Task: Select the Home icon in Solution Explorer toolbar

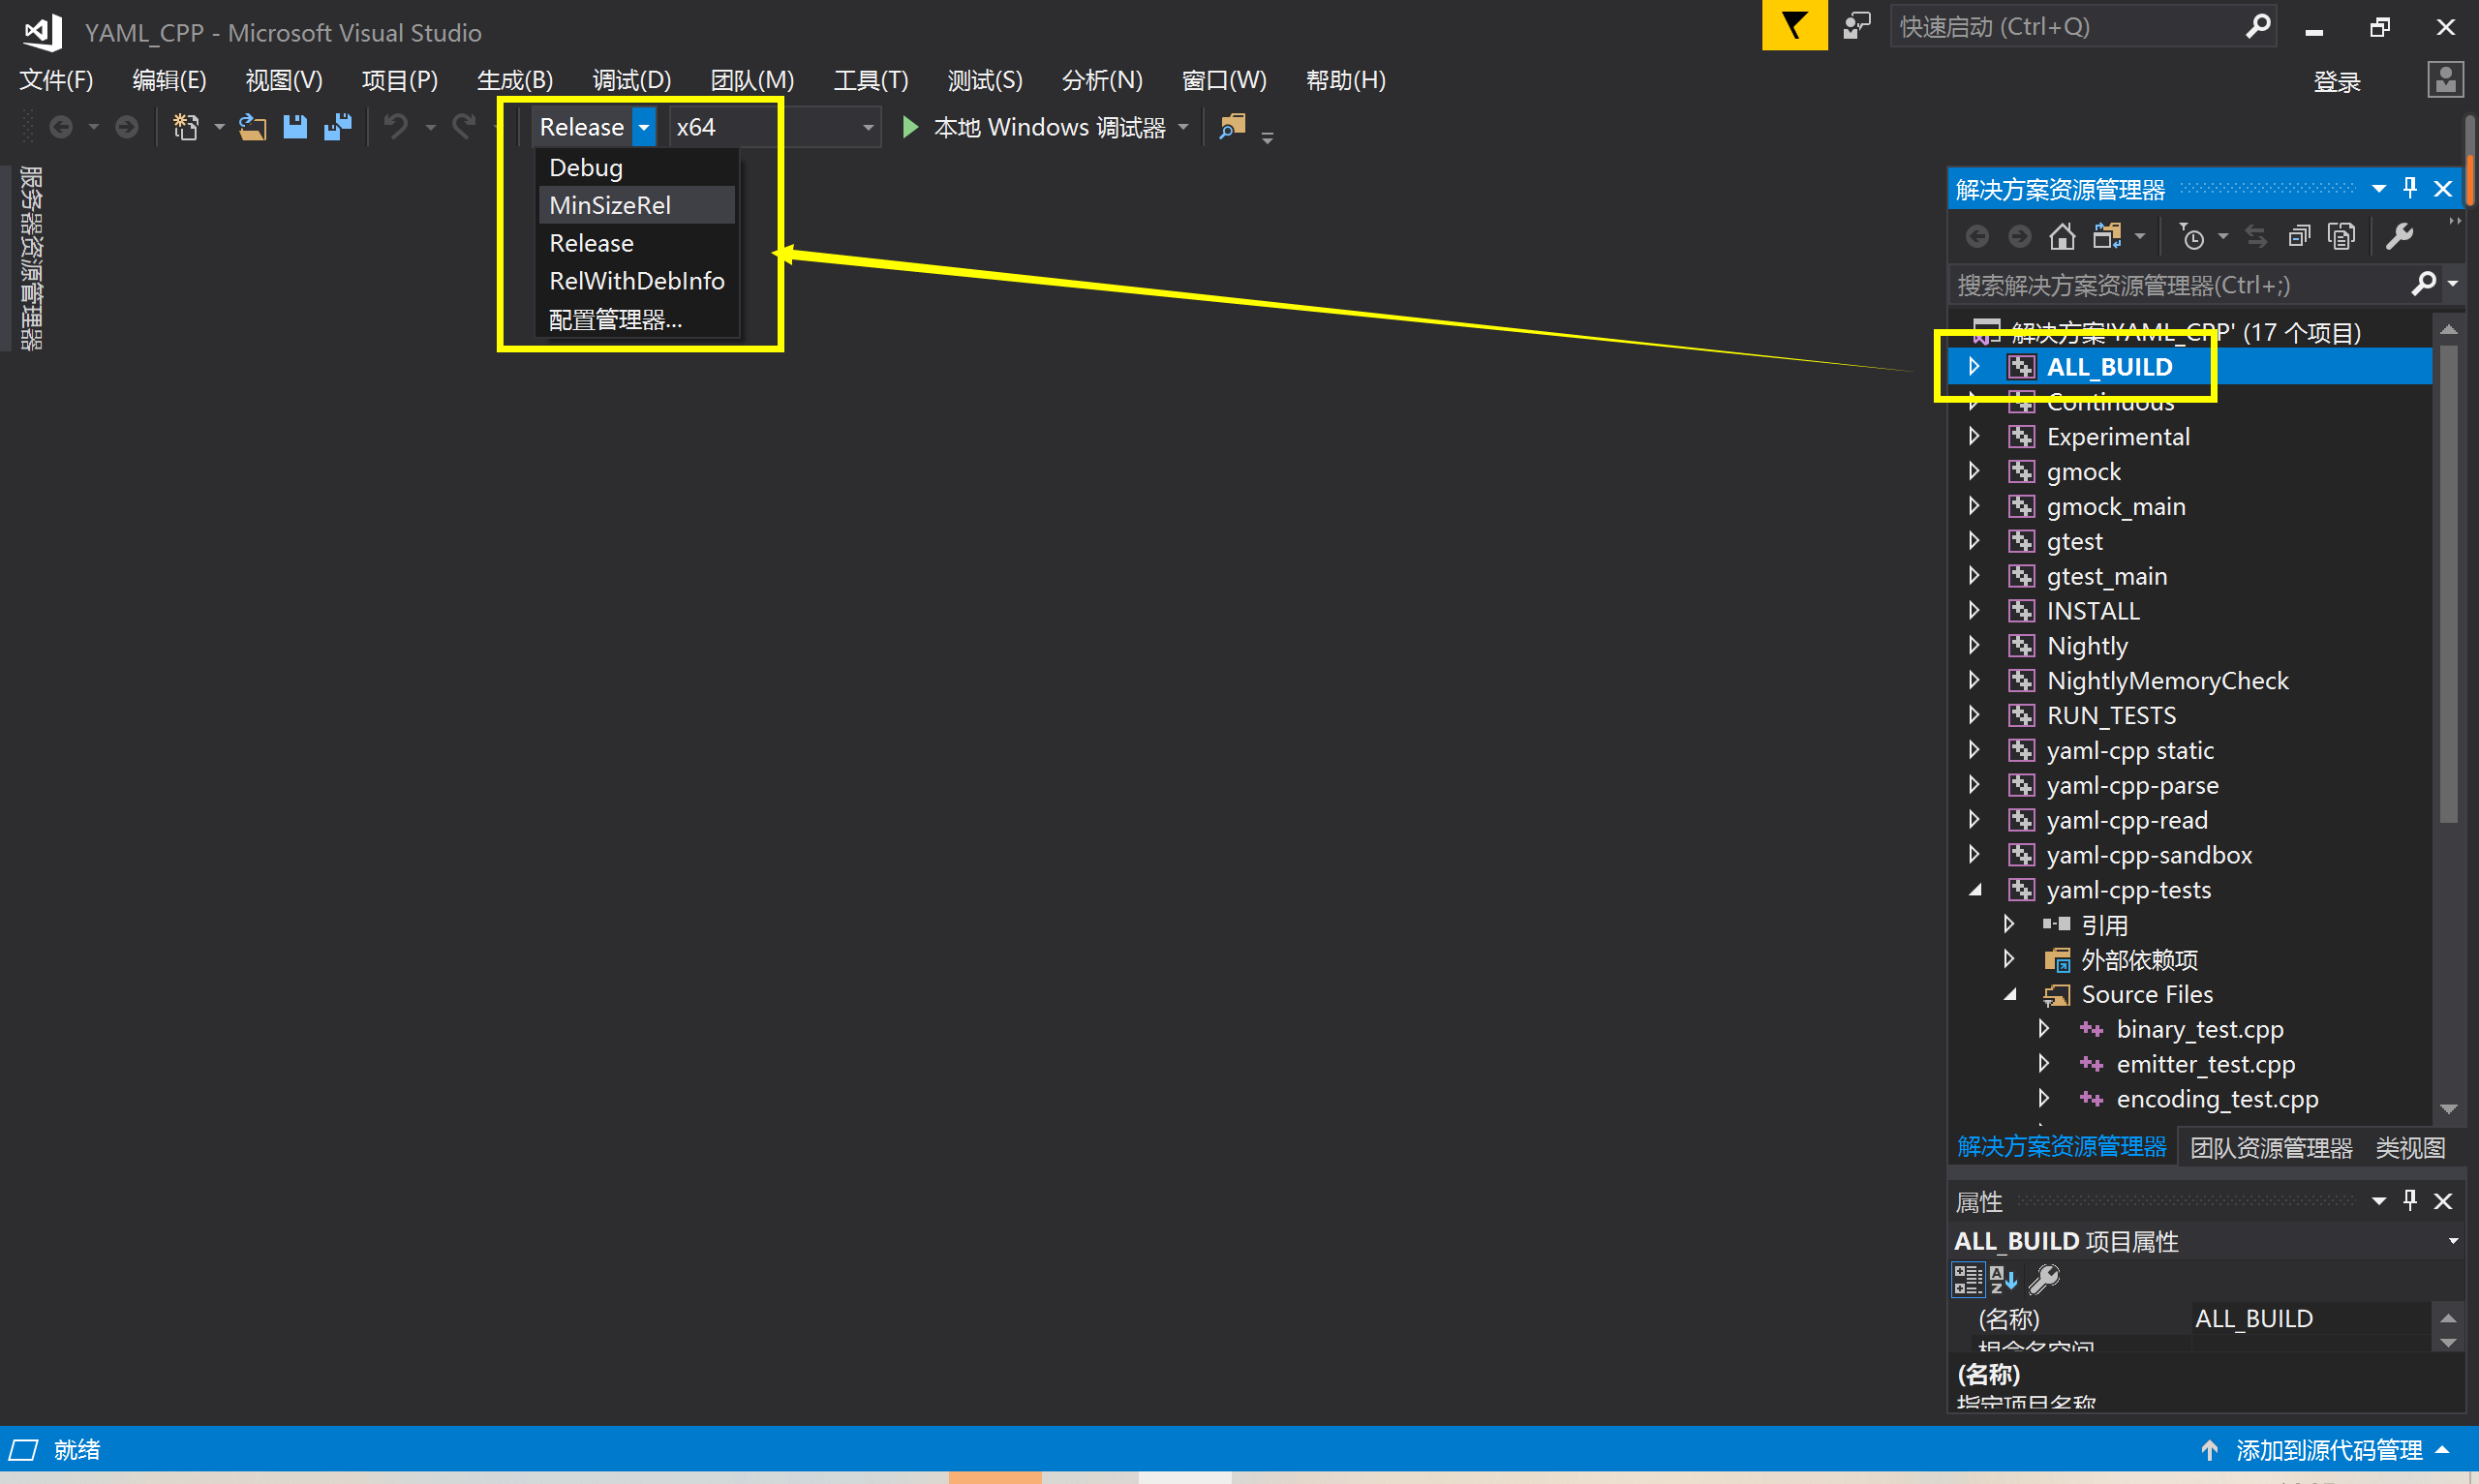Action: point(2062,236)
